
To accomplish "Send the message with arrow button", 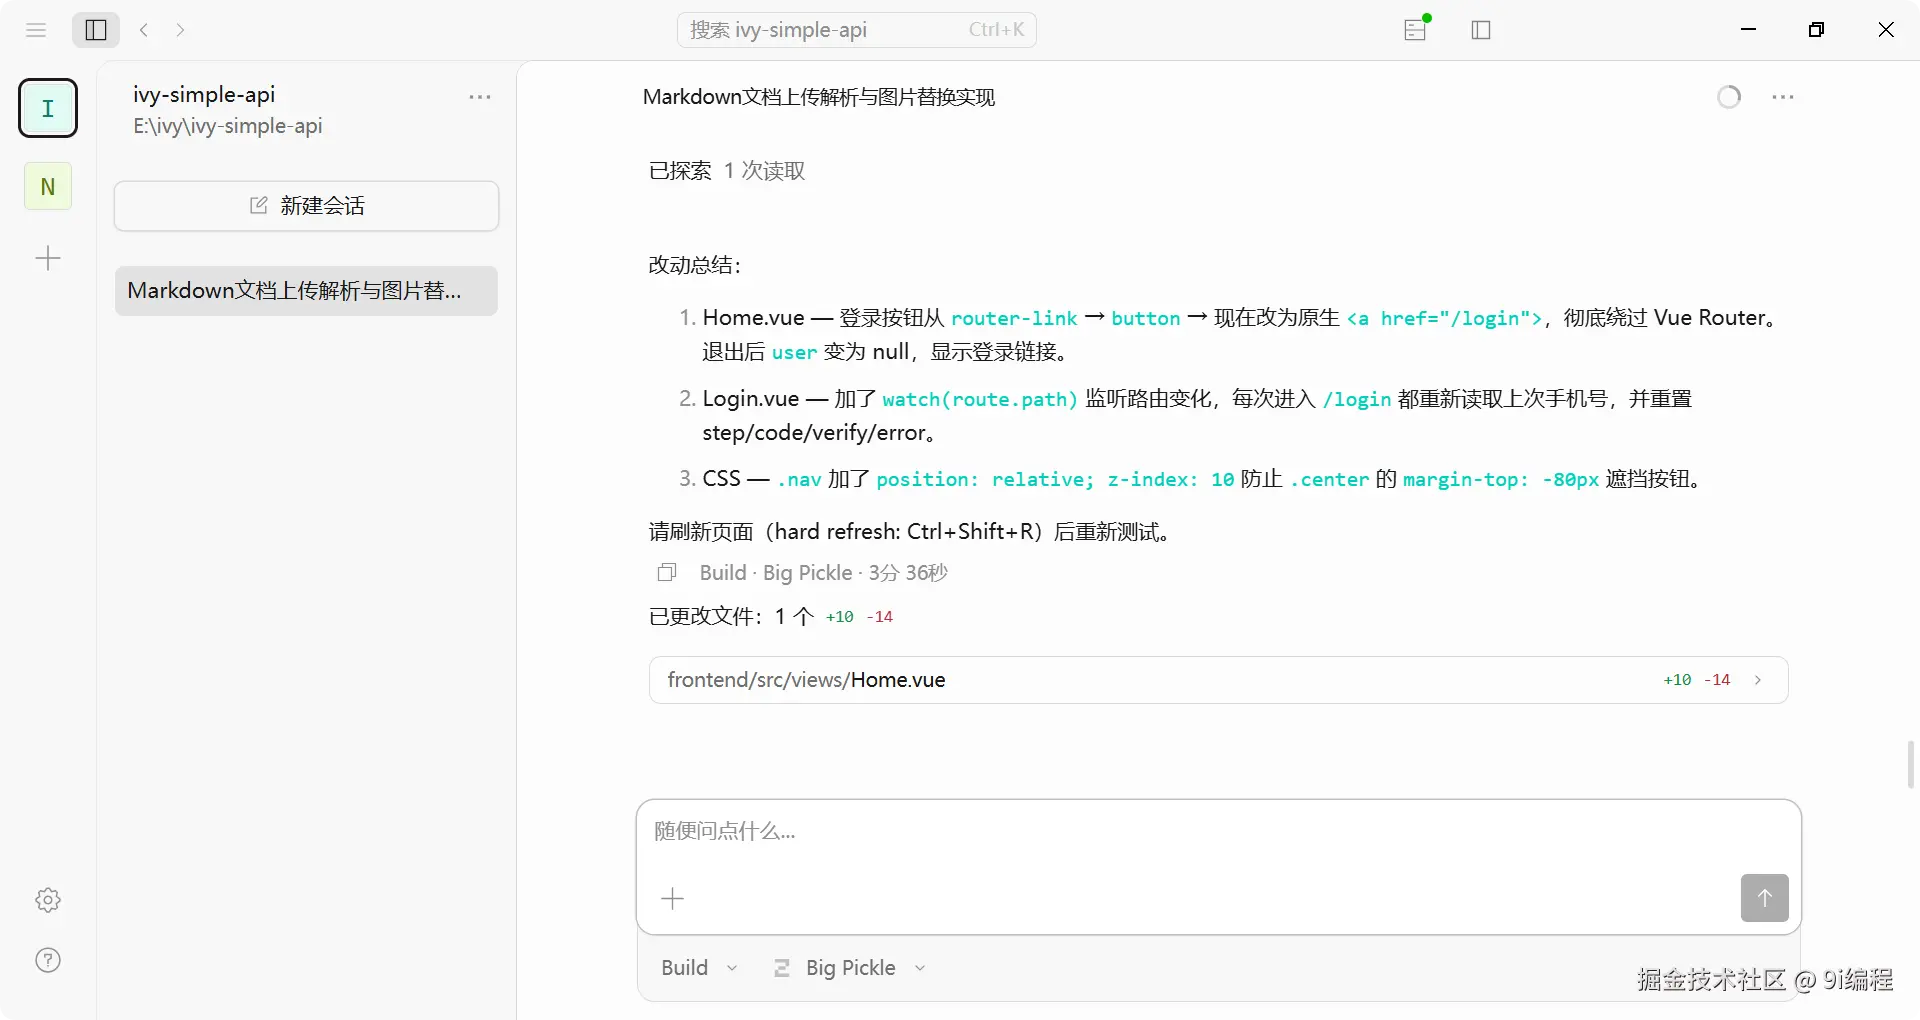I will 1764,898.
